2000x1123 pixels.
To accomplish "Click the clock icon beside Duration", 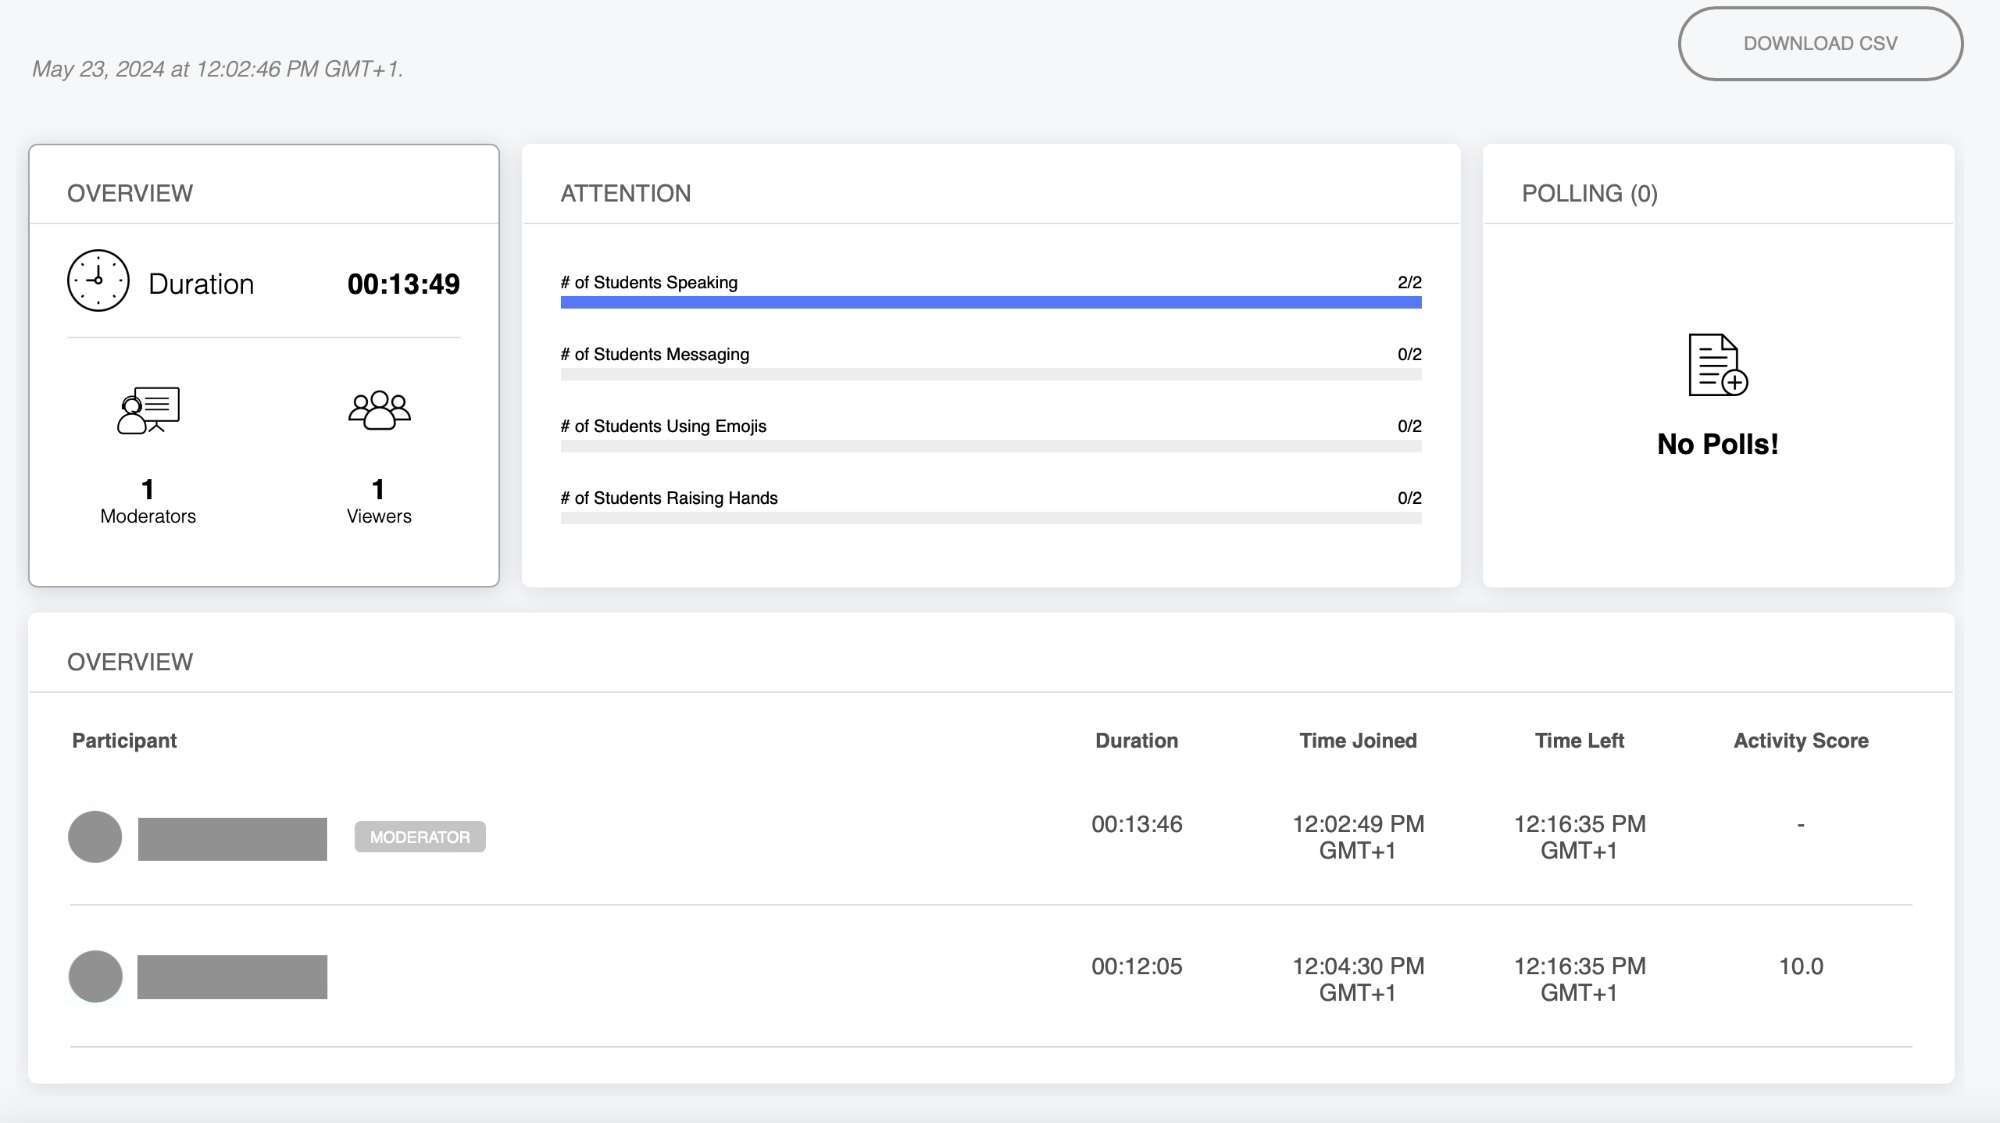I will pos(98,281).
